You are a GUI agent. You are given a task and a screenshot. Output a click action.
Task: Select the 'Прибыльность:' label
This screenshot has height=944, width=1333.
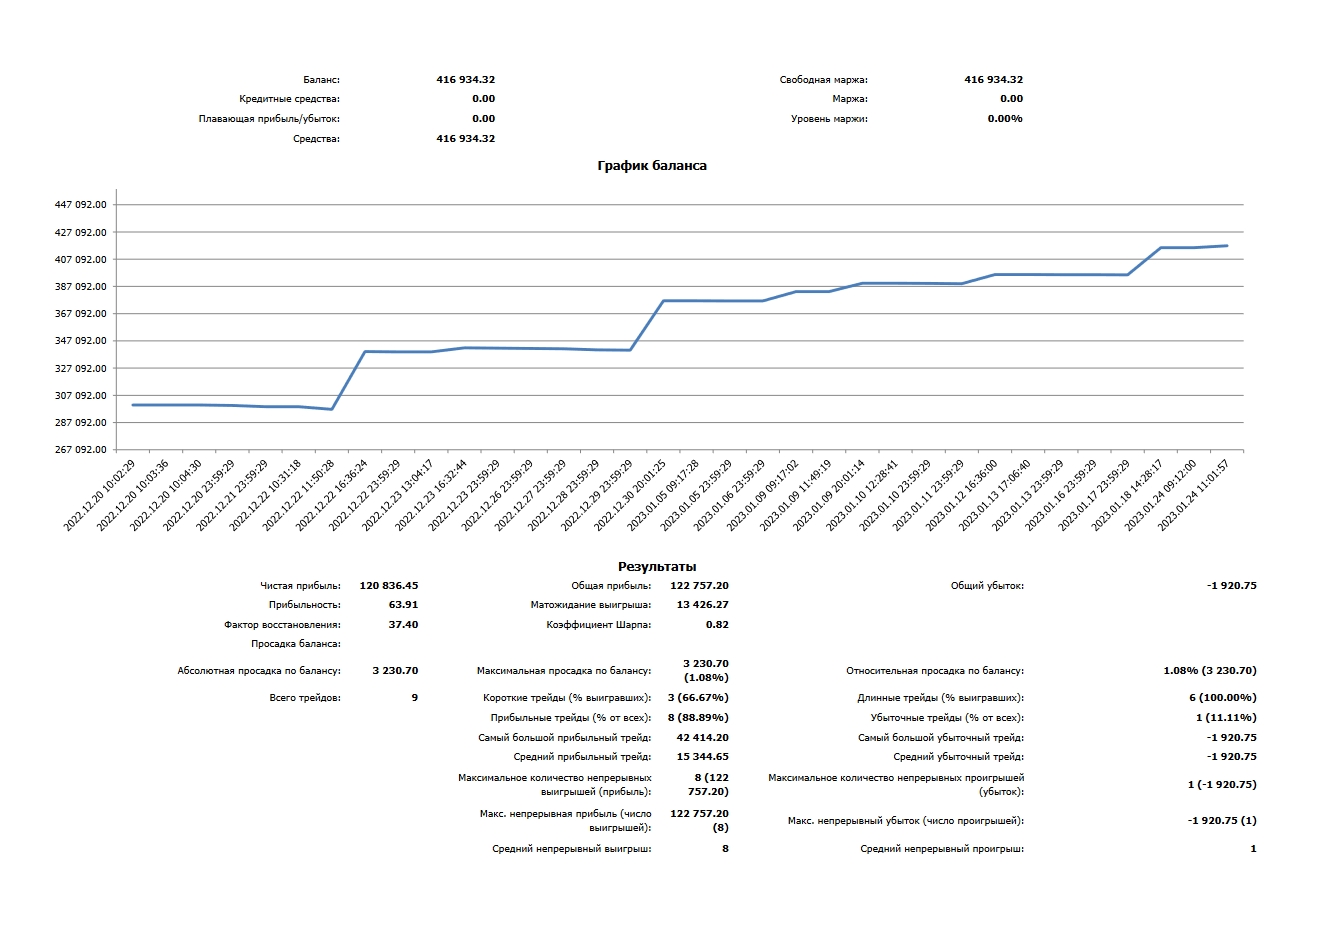point(305,605)
